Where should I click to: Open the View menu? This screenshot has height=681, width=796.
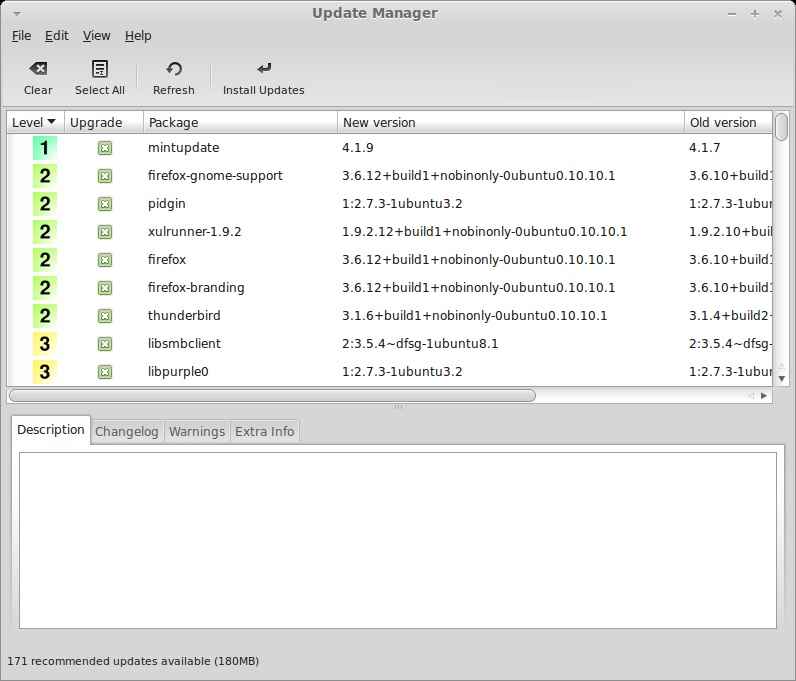coord(96,36)
